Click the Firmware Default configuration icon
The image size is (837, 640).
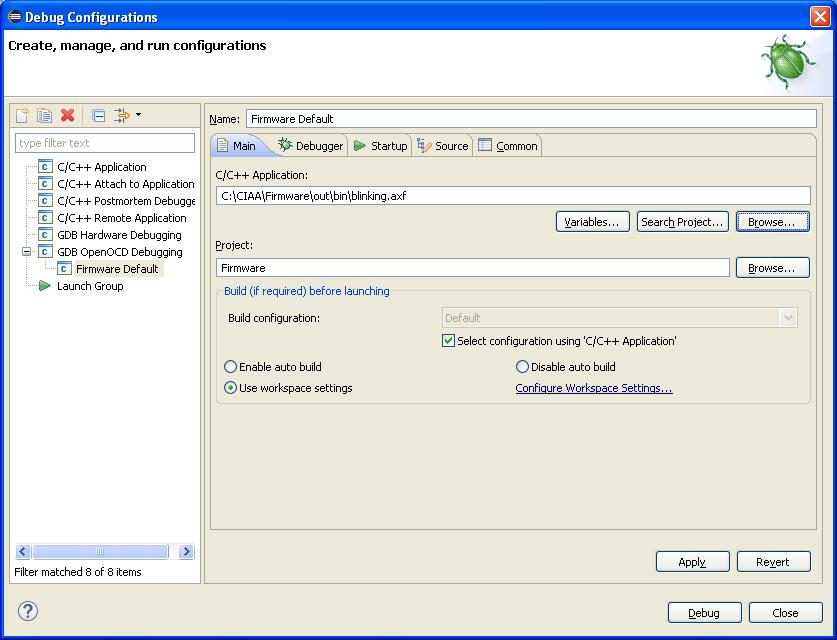click(x=64, y=268)
